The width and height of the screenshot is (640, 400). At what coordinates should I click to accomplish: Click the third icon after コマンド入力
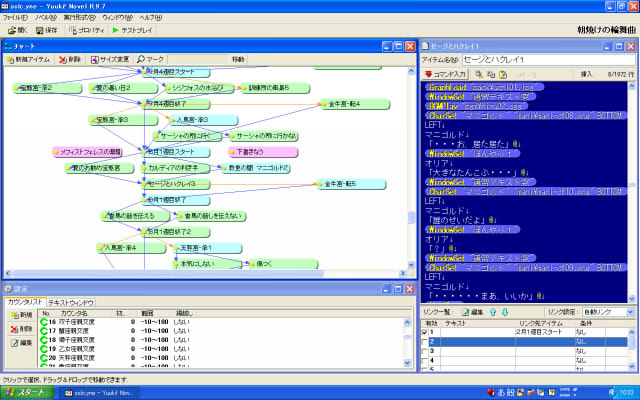503,74
